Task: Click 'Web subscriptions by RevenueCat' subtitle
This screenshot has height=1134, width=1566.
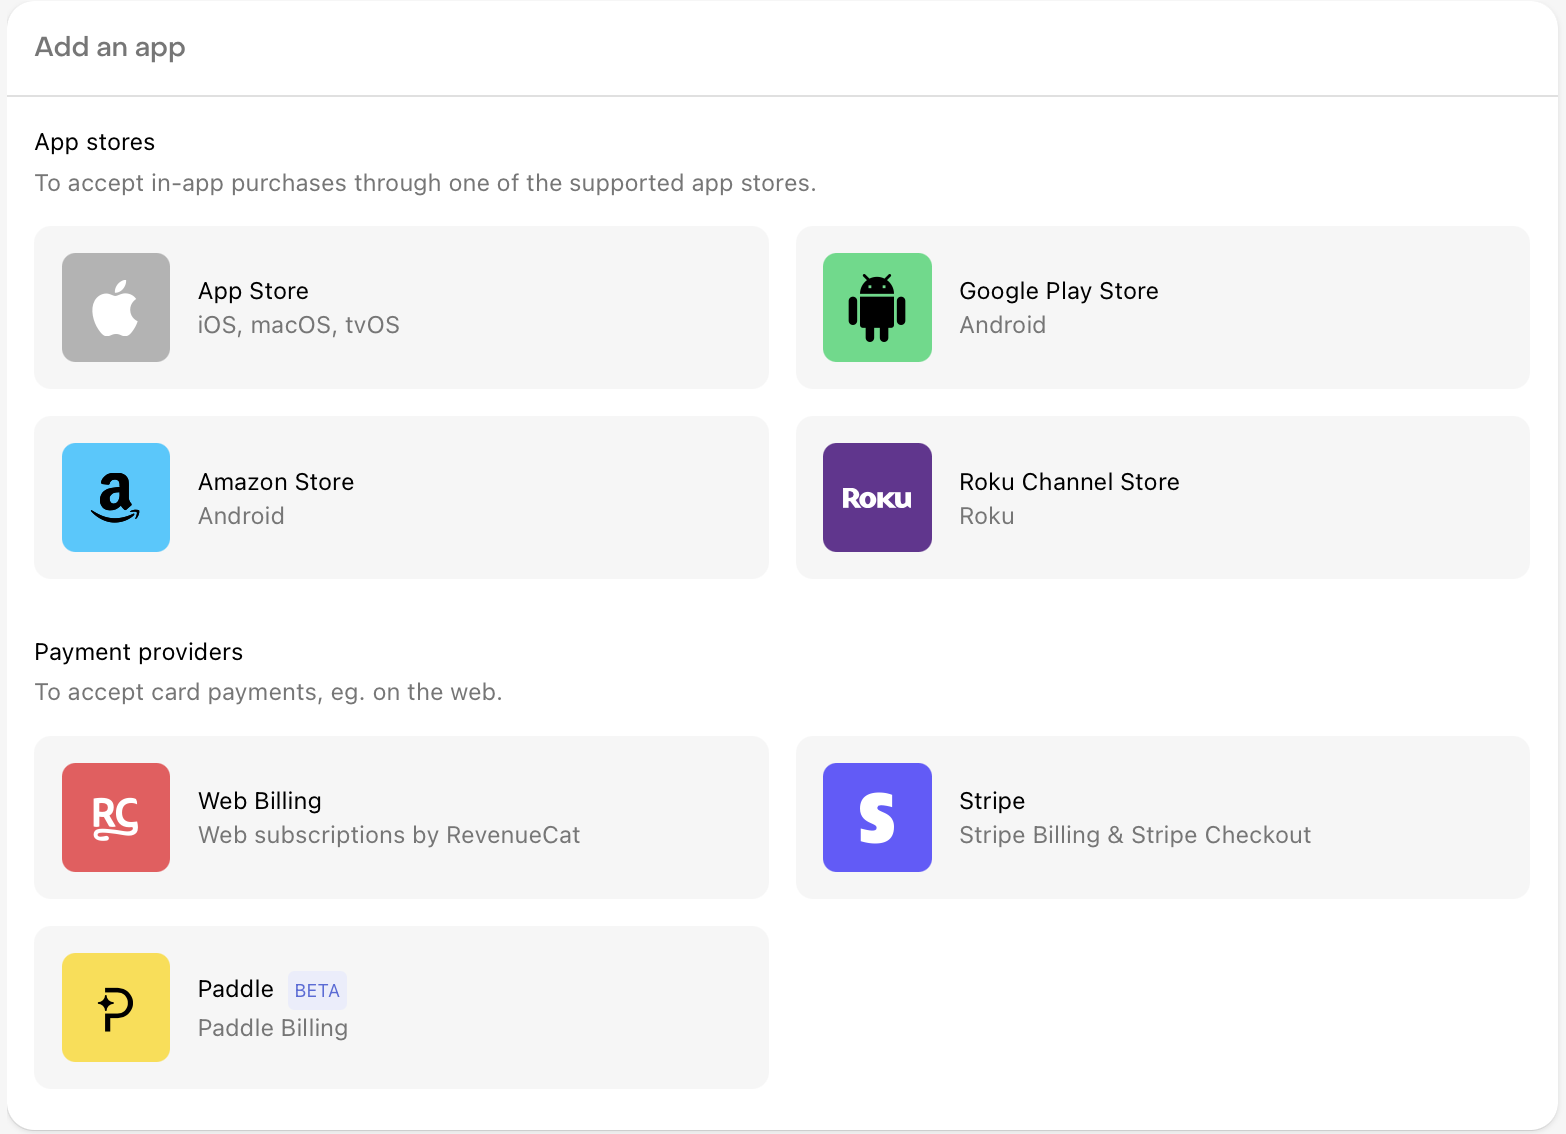Action: tap(389, 835)
